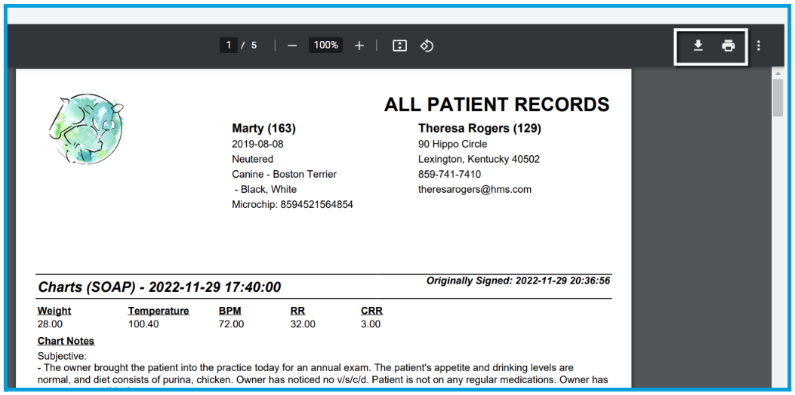Click the scrollbar up arrow
The width and height of the screenshot is (795, 395).
[x=778, y=74]
